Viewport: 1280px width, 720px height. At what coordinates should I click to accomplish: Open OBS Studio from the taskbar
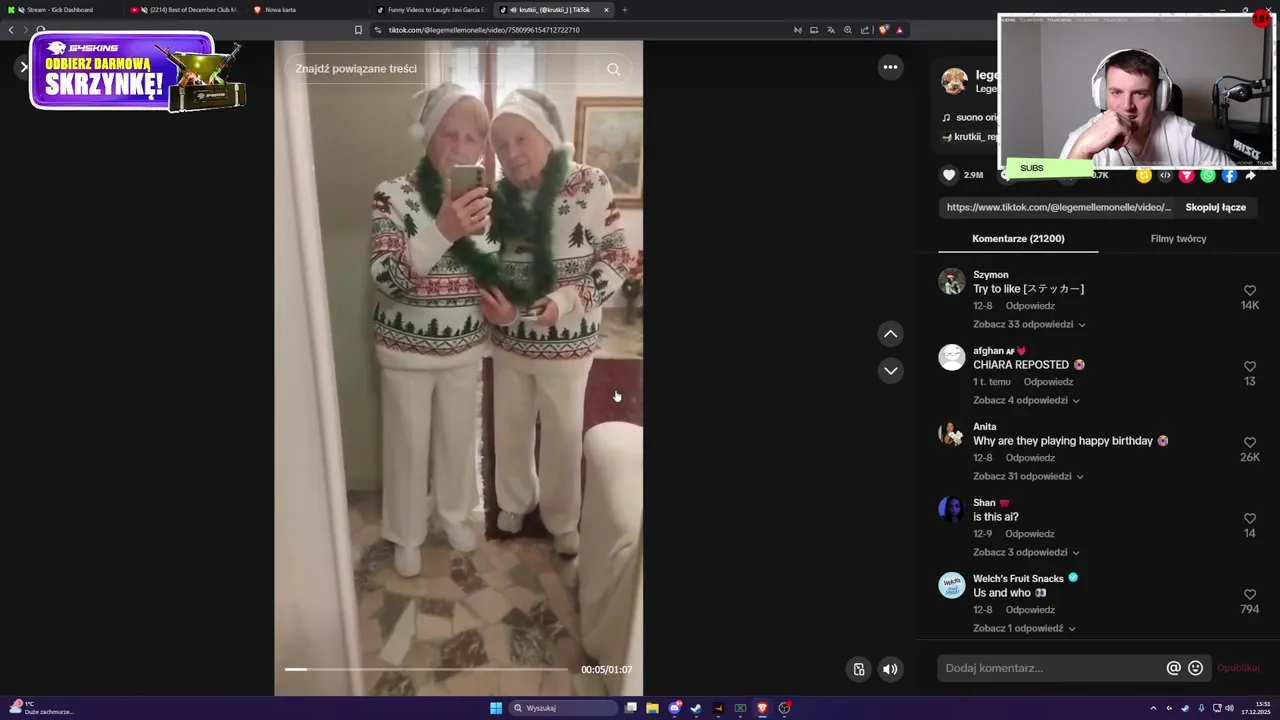click(785, 708)
